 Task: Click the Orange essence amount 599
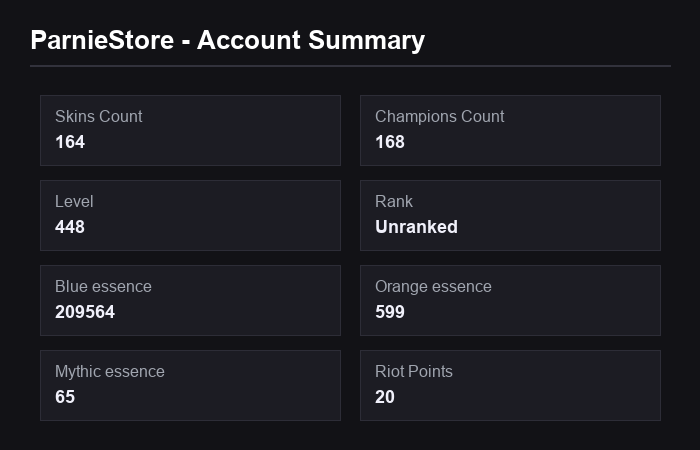[x=390, y=312]
